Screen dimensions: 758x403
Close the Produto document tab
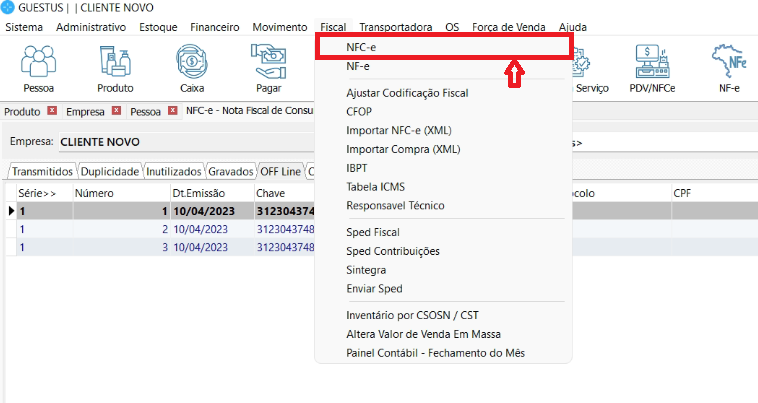pyautogui.click(x=52, y=111)
